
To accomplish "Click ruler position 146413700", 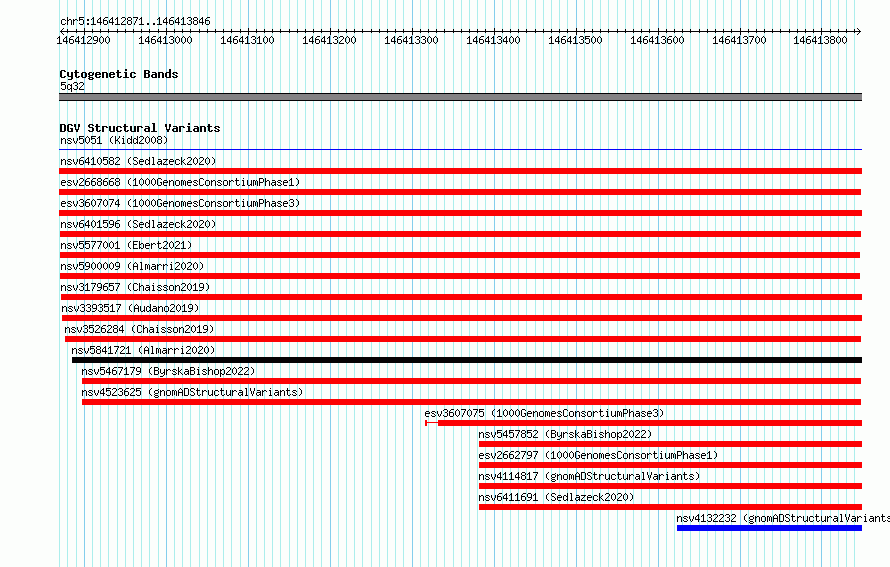I will click(739, 40).
